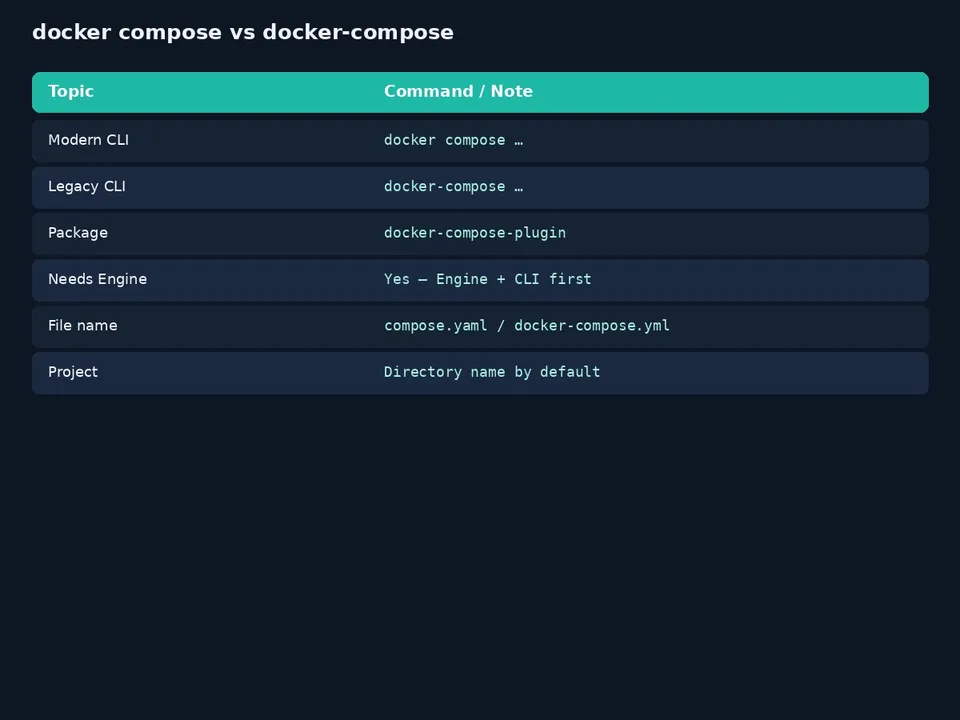This screenshot has width=960, height=720.
Task: Select the 'Project' topic cell
Action: click(x=73, y=372)
